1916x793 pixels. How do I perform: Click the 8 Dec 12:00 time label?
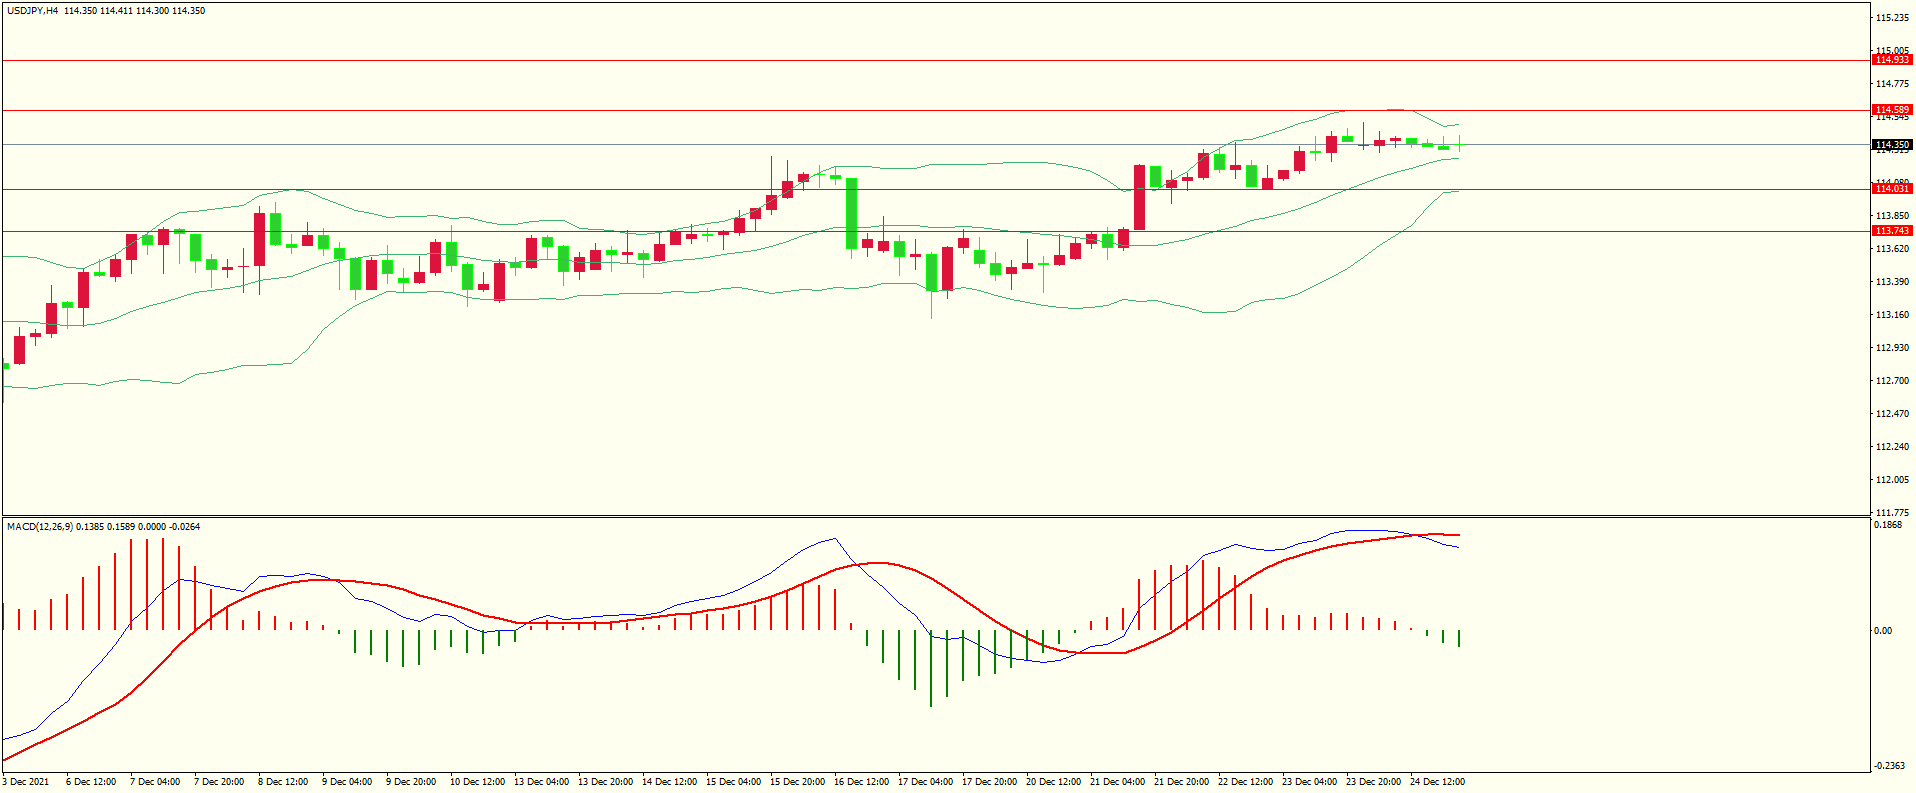click(x=283, y=782)
